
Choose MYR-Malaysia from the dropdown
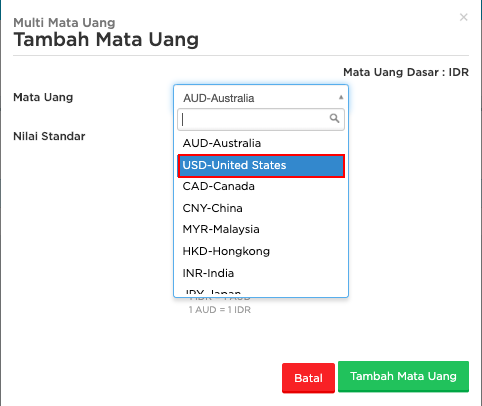(x=261, y=229)
